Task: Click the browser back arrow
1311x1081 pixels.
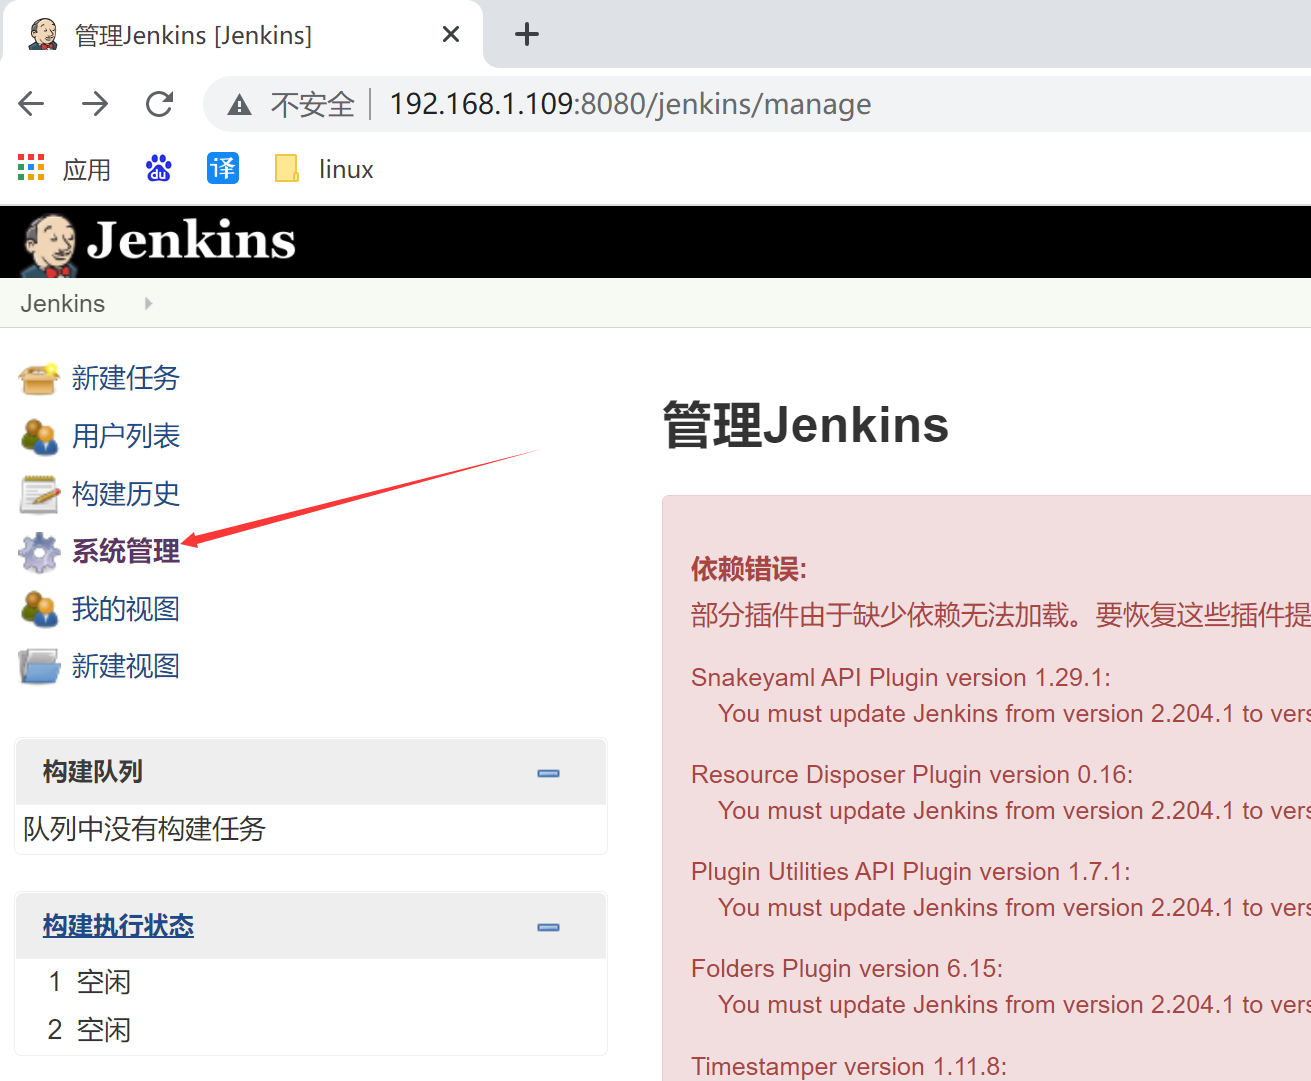Action: click(32, 104)
